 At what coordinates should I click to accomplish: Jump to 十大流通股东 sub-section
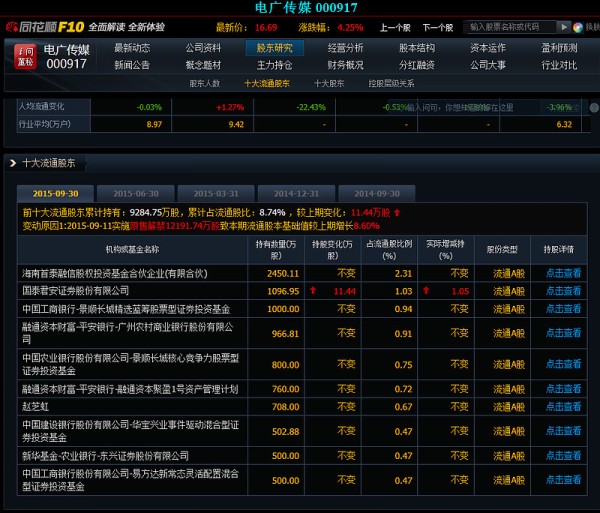pos(267,83)
